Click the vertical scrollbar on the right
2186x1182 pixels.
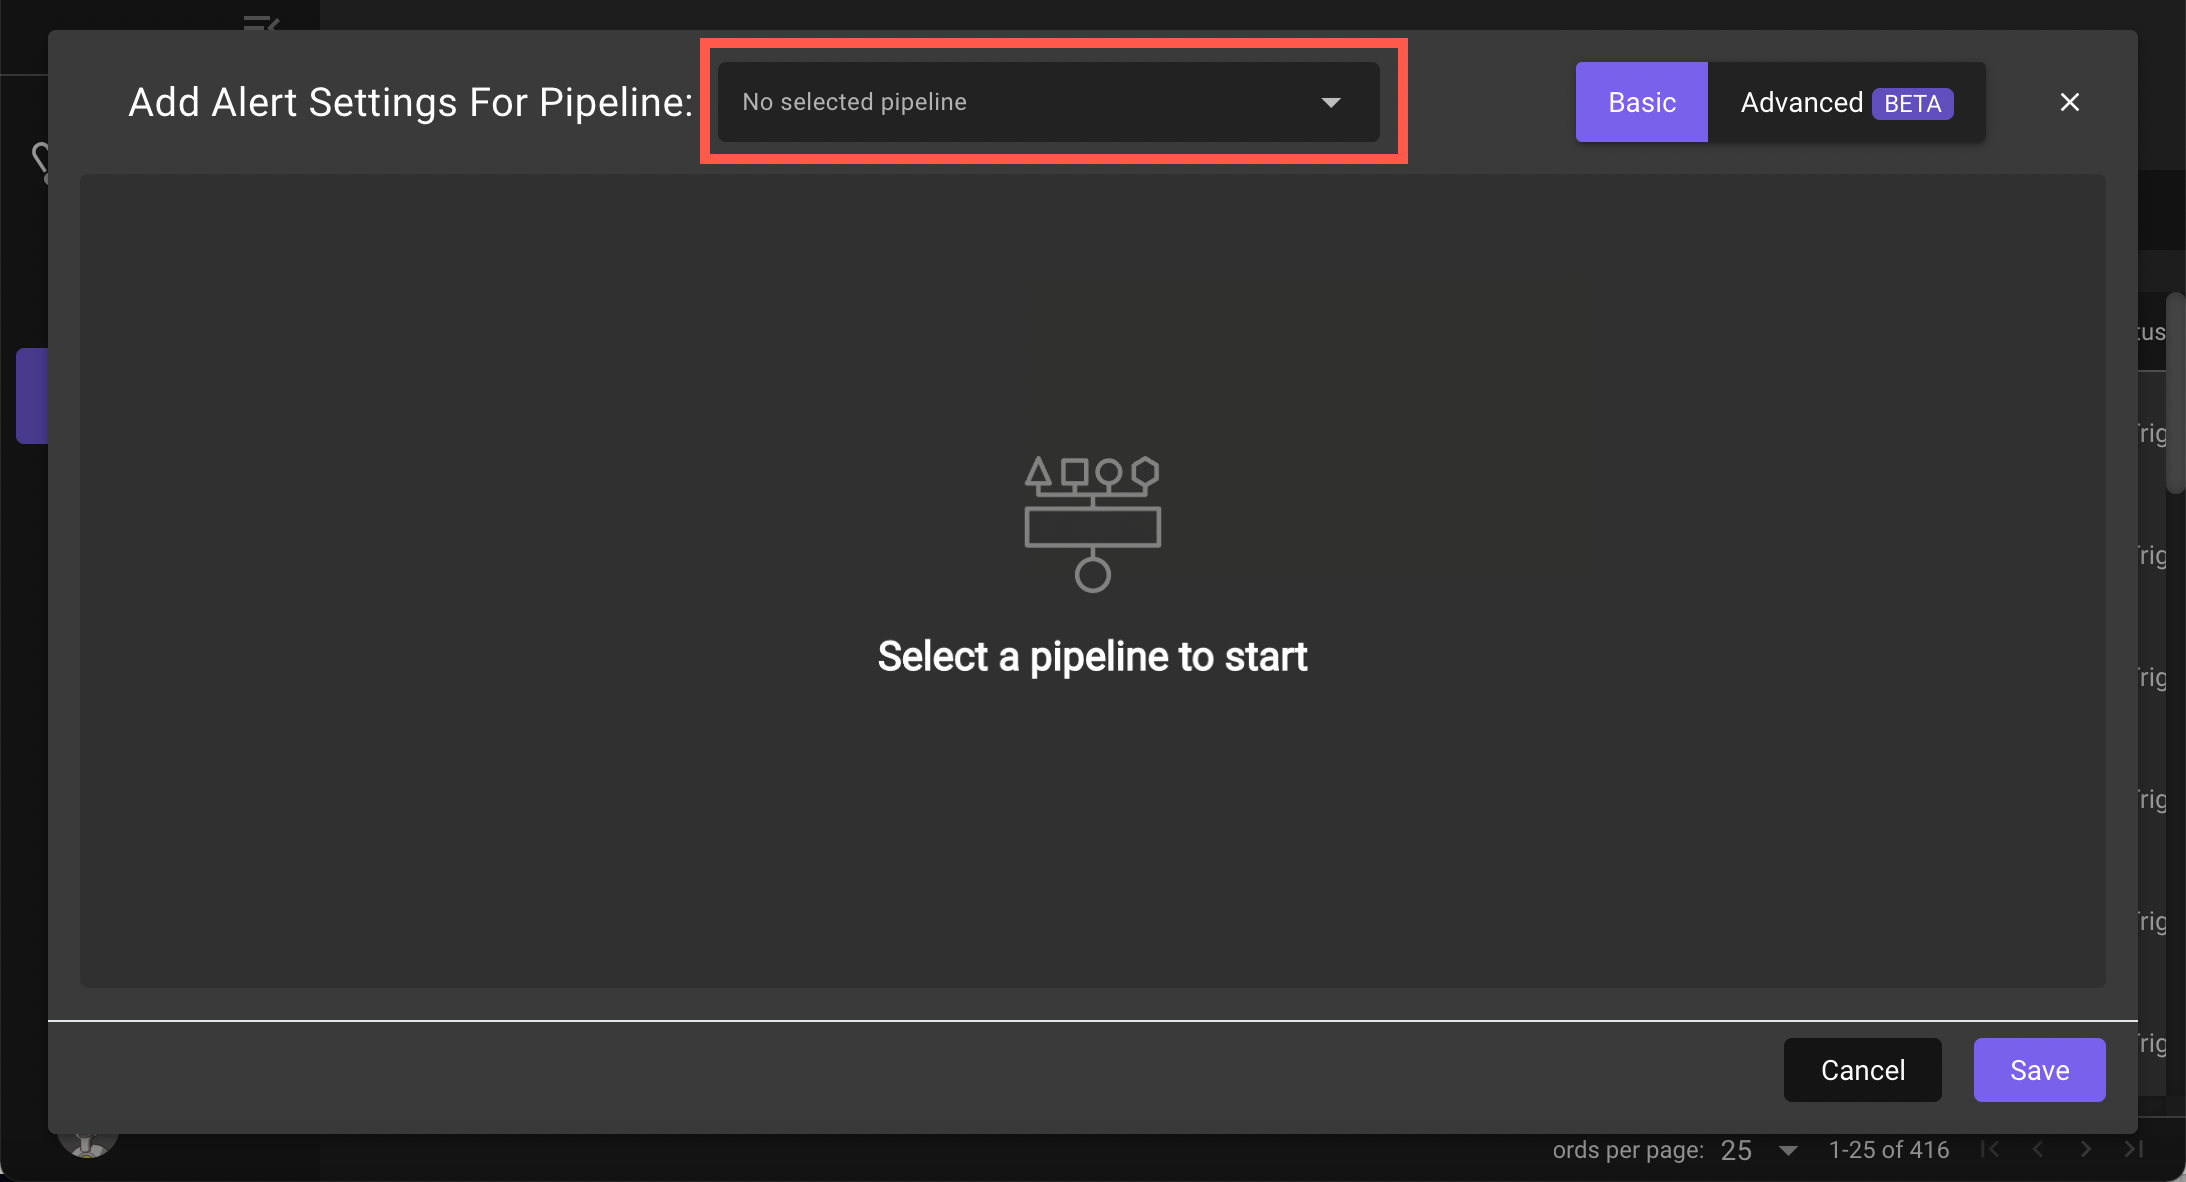[2174, 392]
